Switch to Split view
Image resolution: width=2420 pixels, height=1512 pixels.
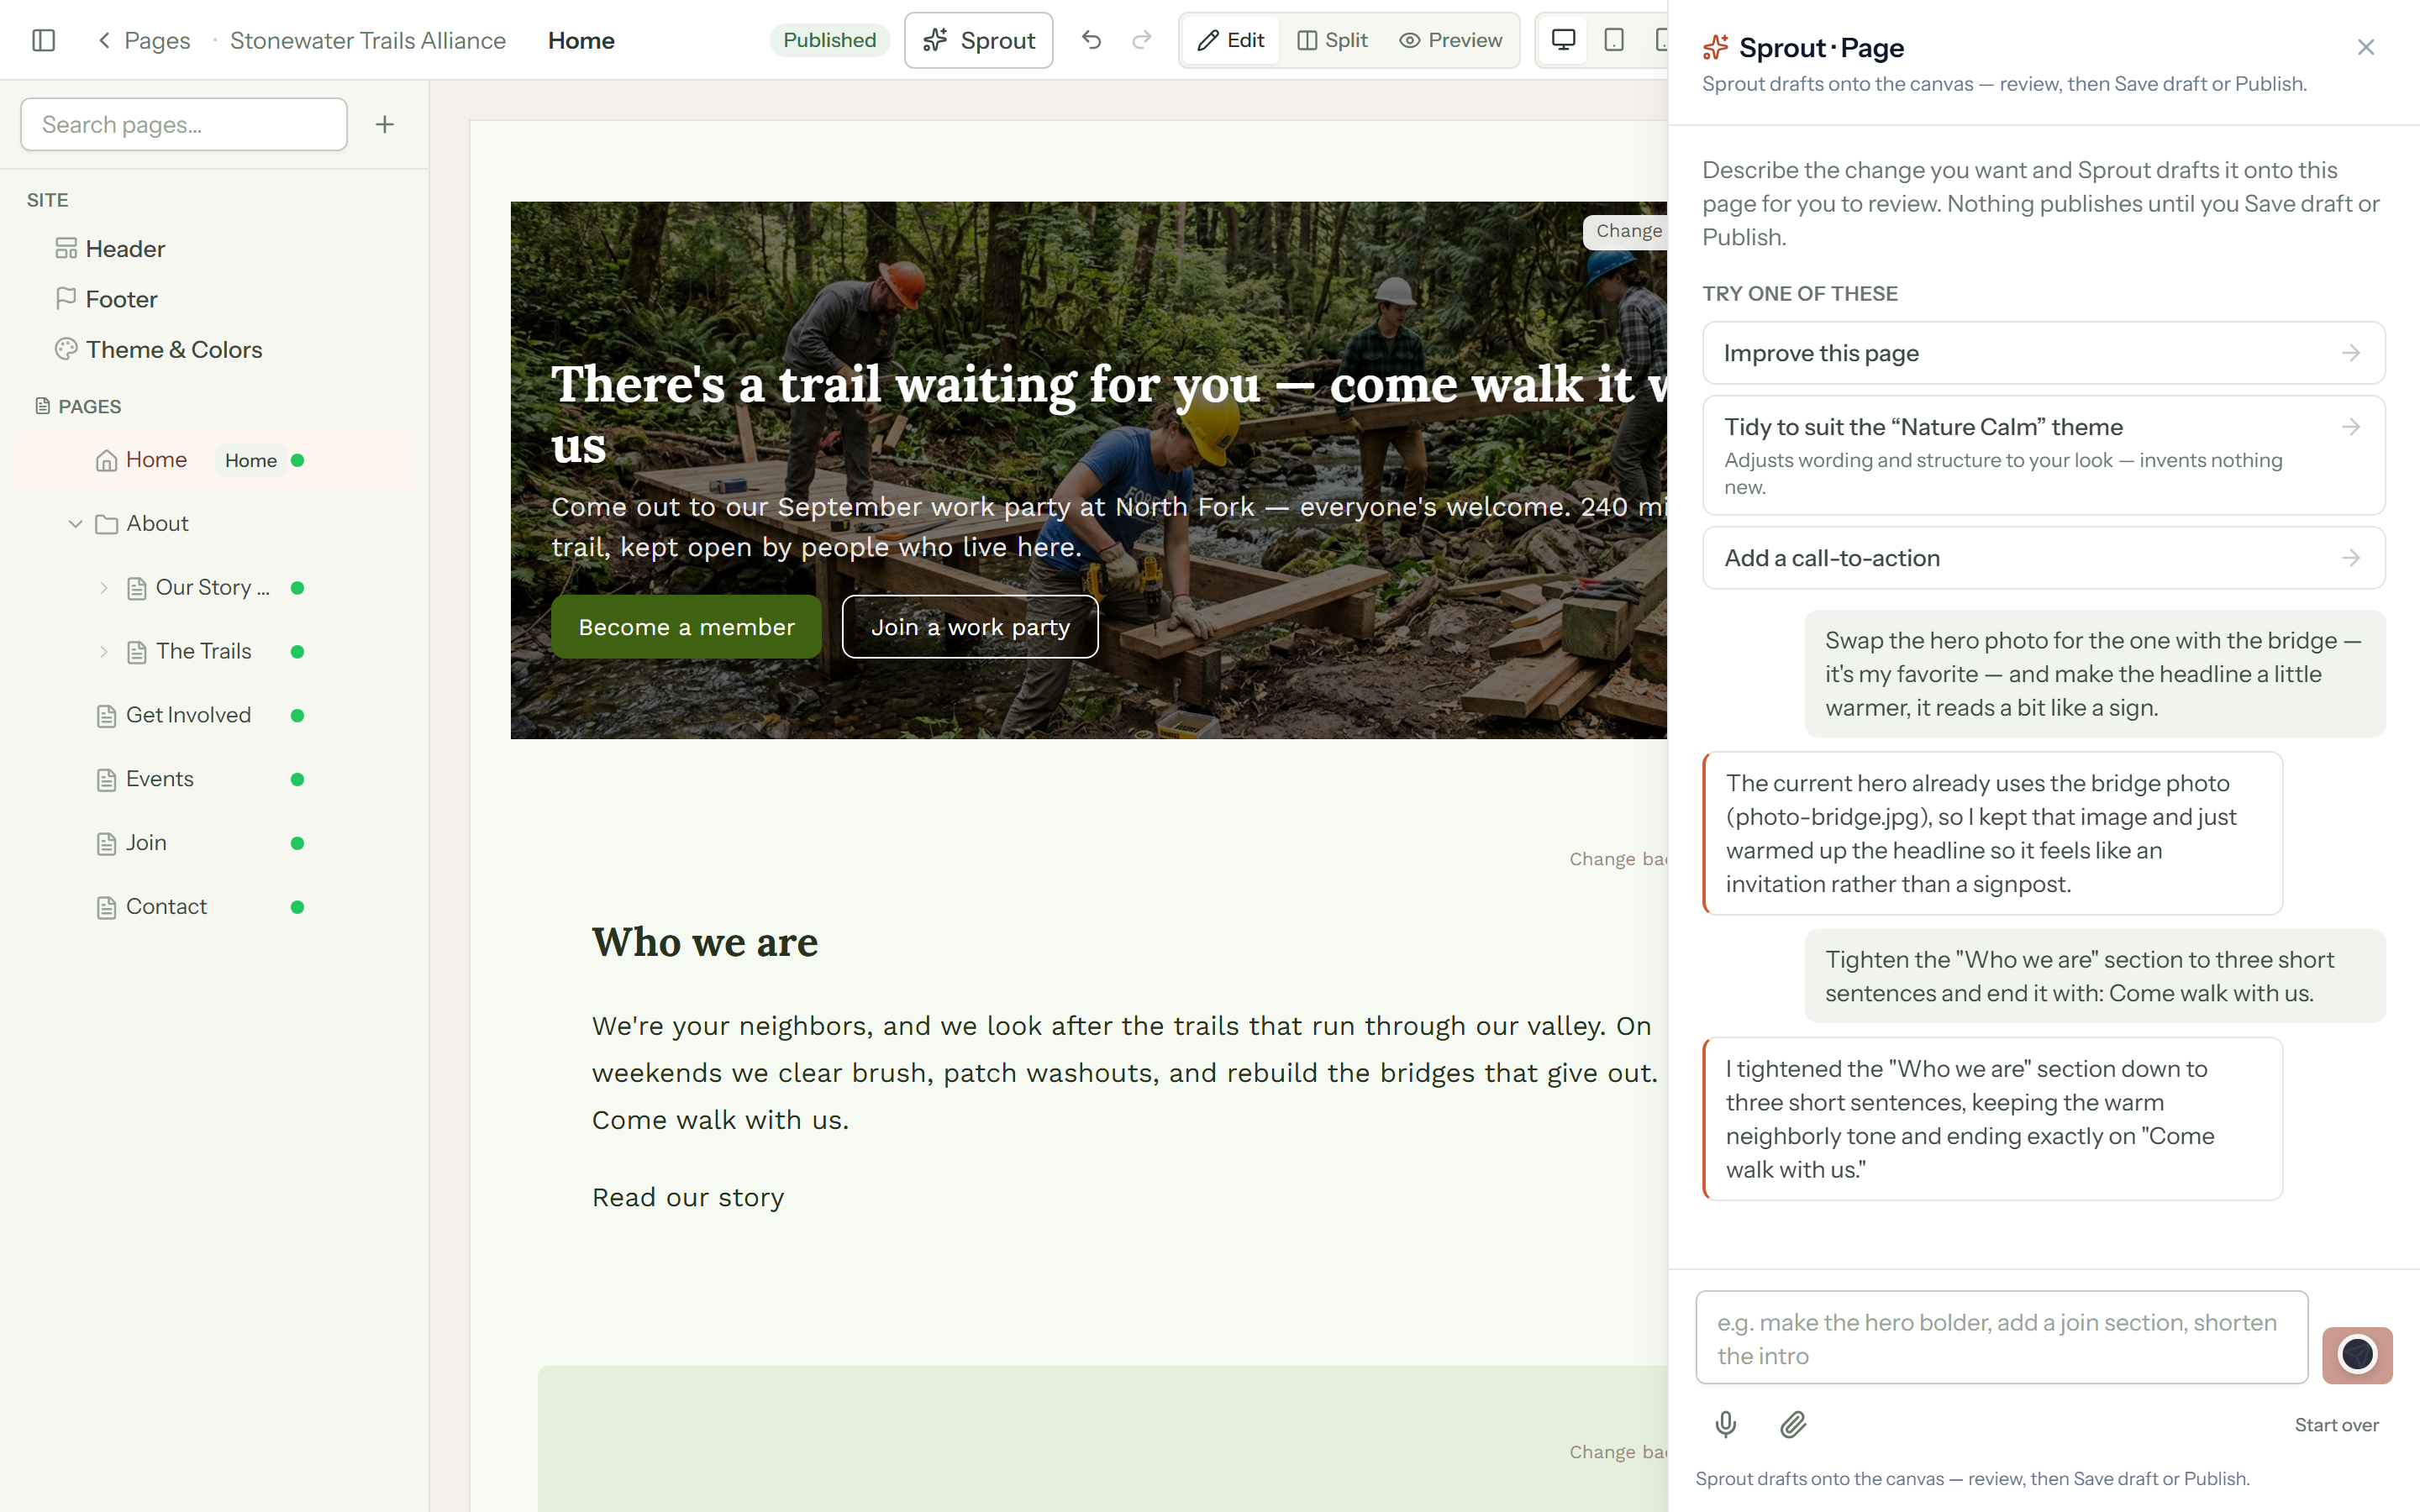[x=1332, y=40]
